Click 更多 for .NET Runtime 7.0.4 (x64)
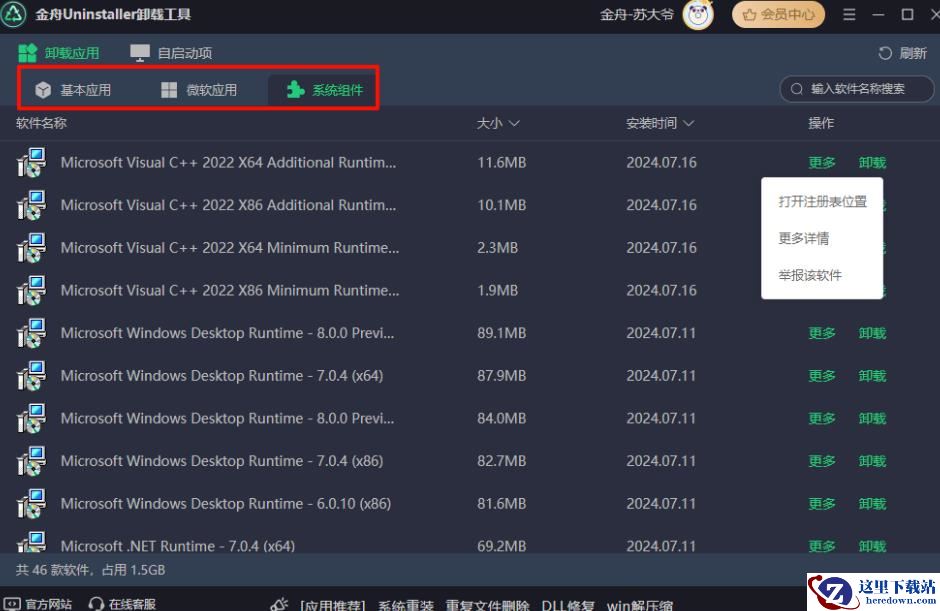Screen dimensions: 940x611 tap(822, 546)
